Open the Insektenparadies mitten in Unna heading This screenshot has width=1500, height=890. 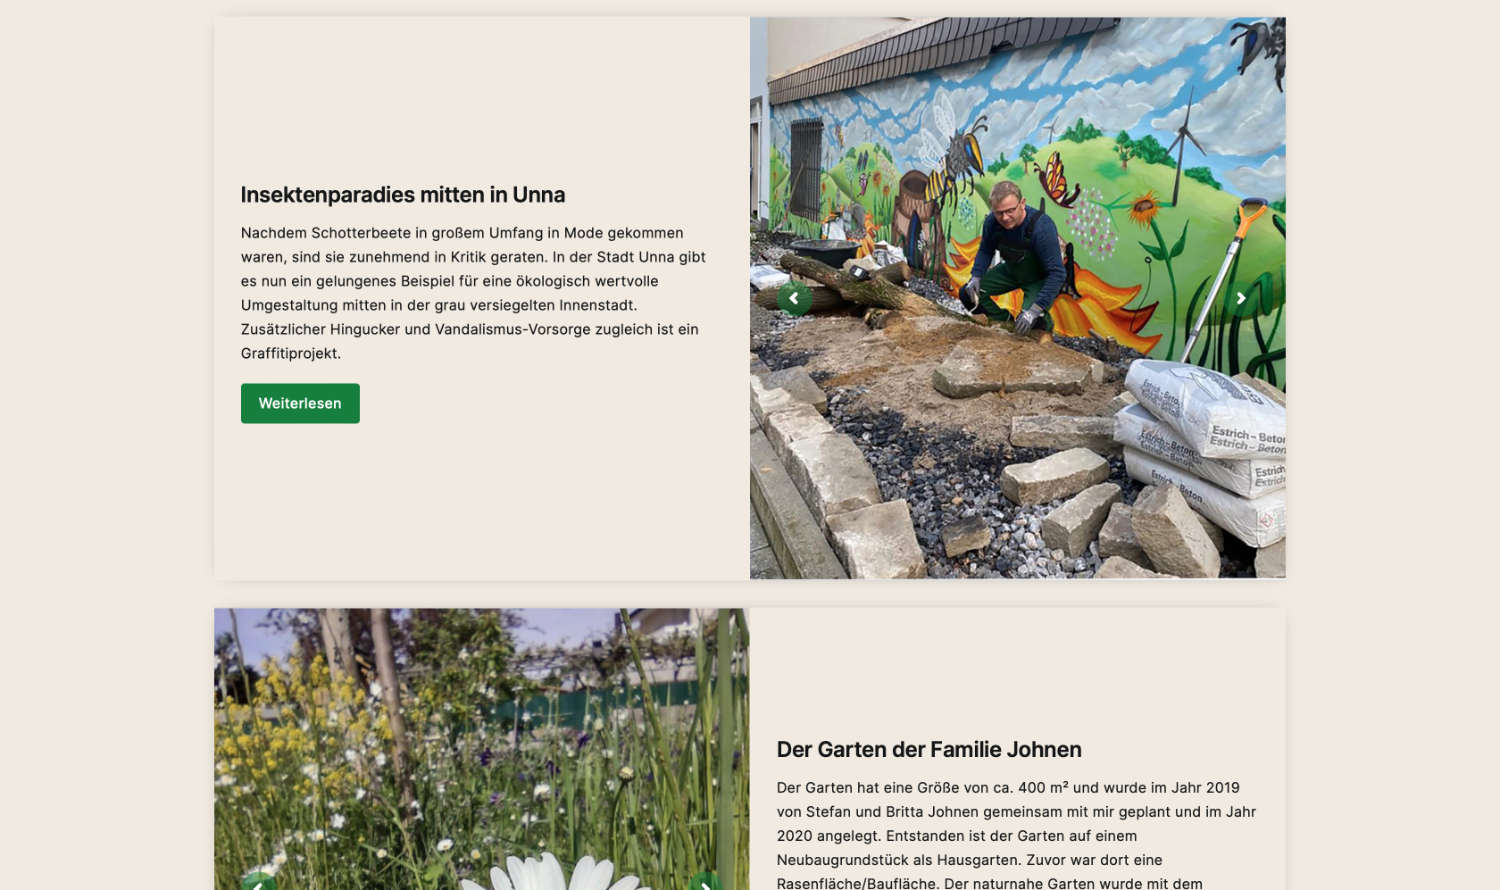coord(403,195)
